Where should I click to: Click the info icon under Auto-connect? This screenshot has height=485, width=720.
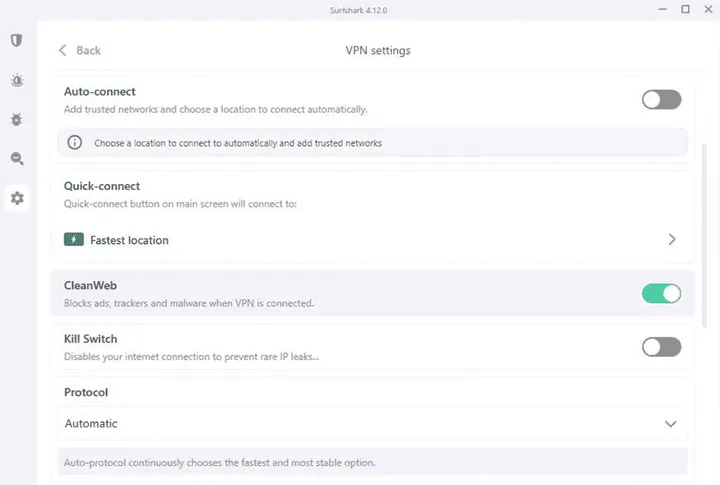(74, 143)
